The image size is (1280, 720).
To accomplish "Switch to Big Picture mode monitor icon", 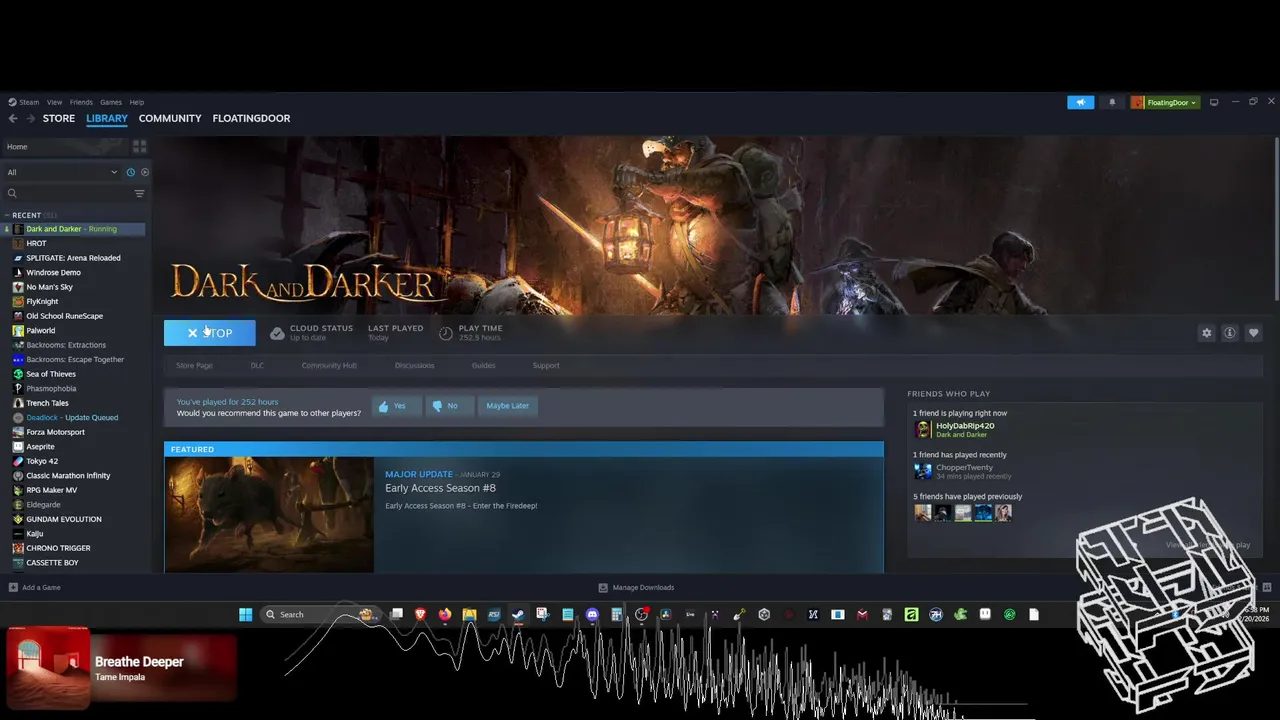I will 1214,102.
